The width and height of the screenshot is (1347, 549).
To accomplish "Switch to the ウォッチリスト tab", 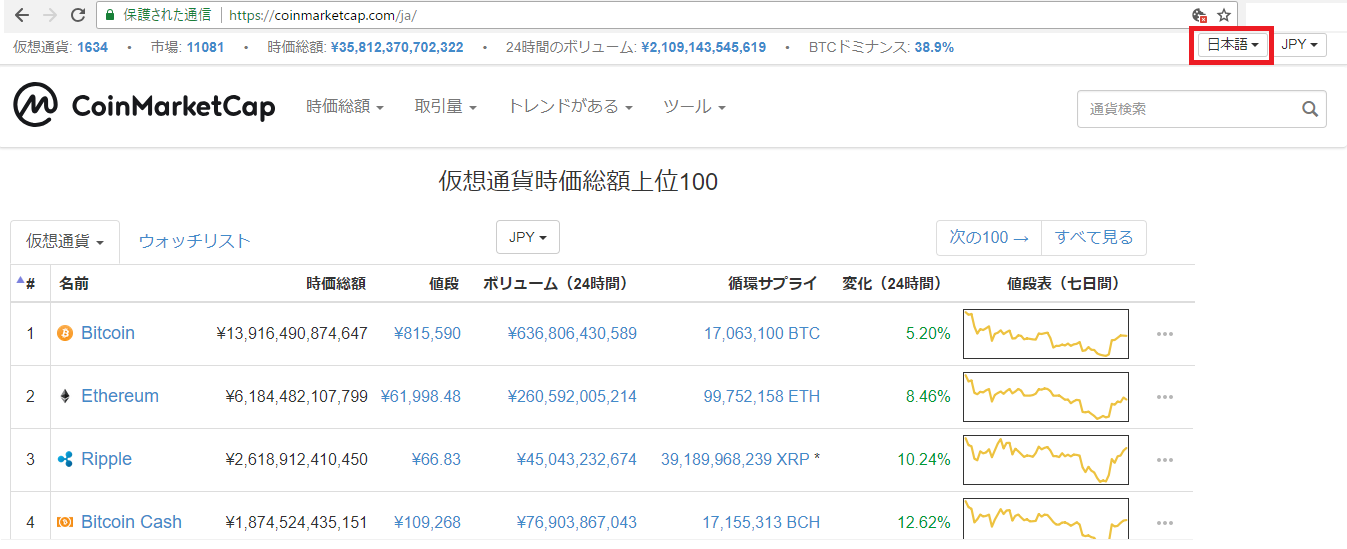I will coord(194,241).
